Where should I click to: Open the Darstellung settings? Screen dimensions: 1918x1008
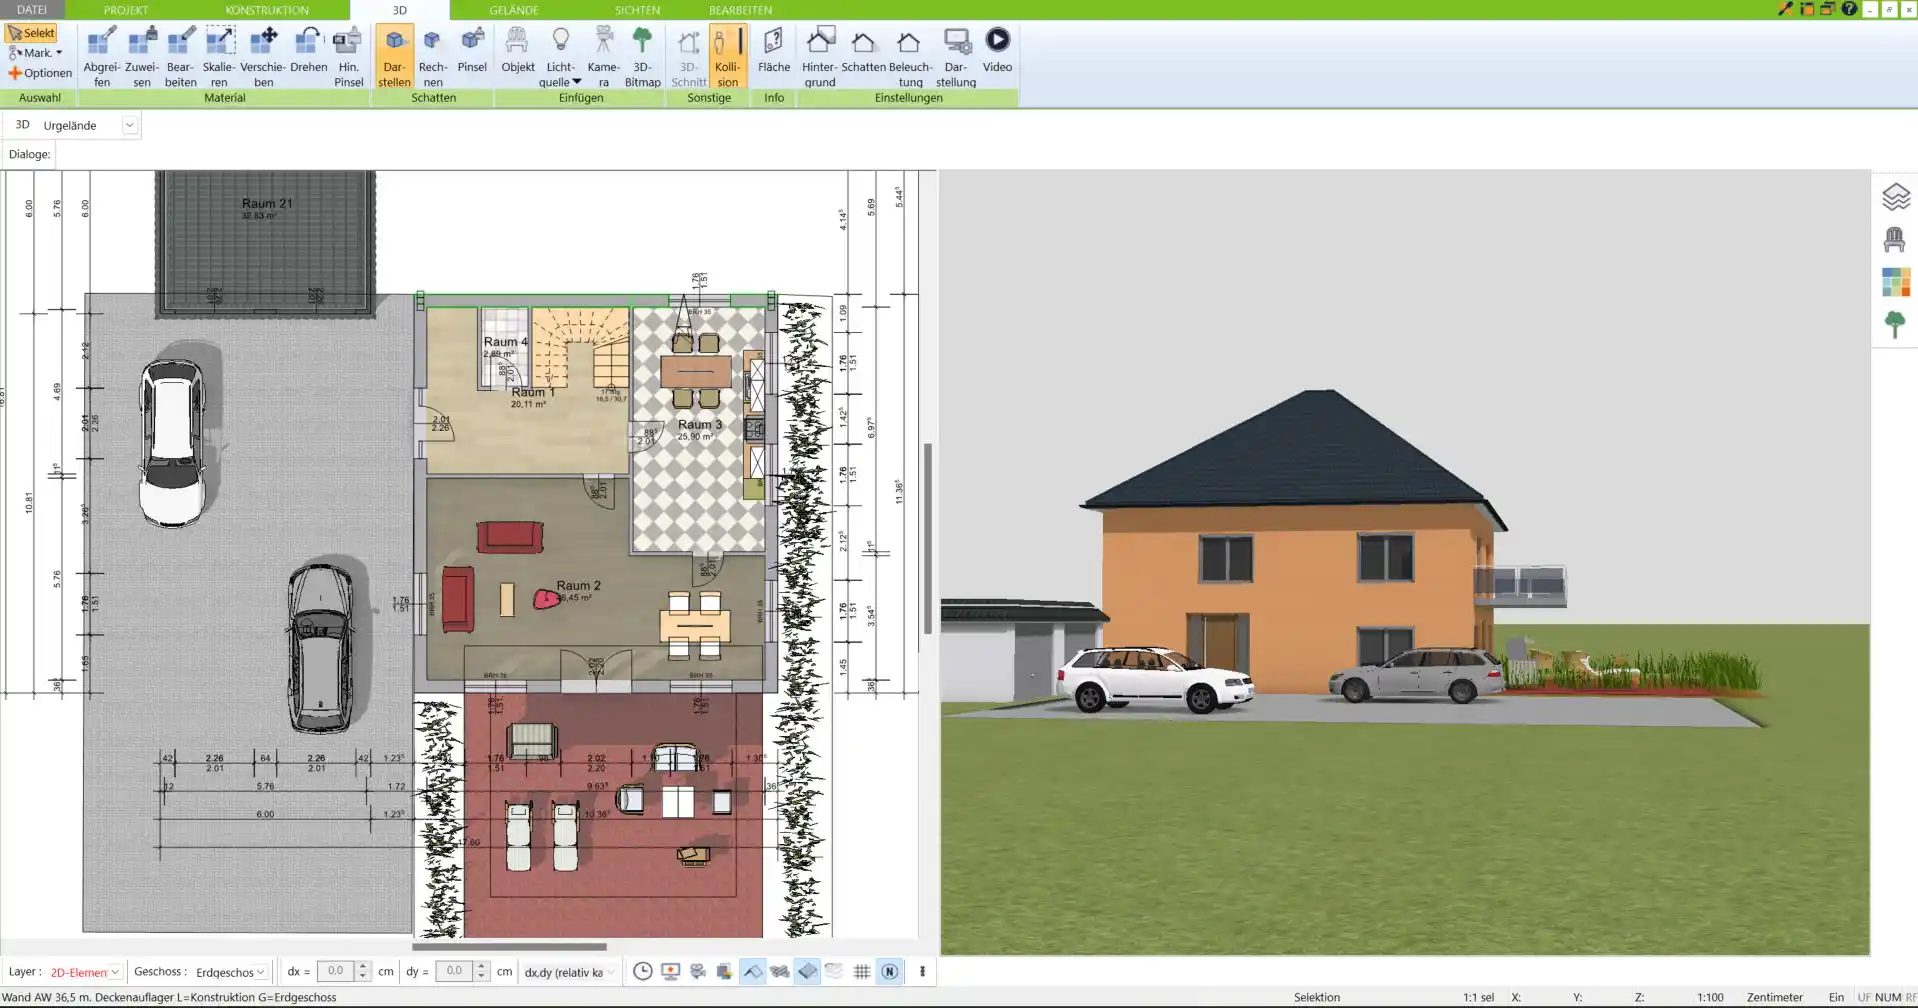956,58
